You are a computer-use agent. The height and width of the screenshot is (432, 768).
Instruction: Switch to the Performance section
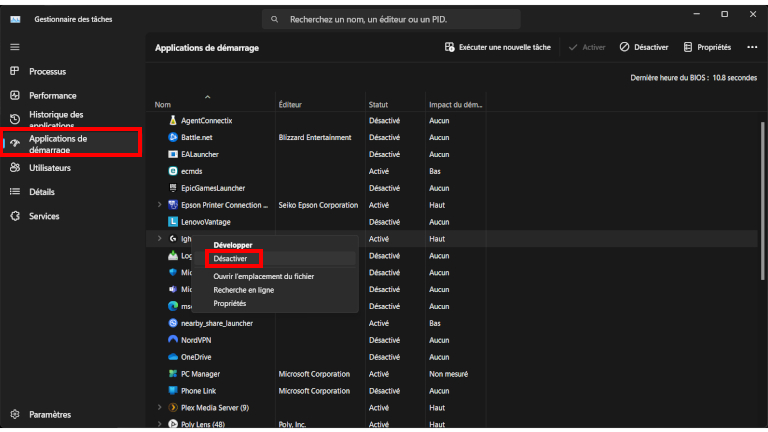coord(52,96)
